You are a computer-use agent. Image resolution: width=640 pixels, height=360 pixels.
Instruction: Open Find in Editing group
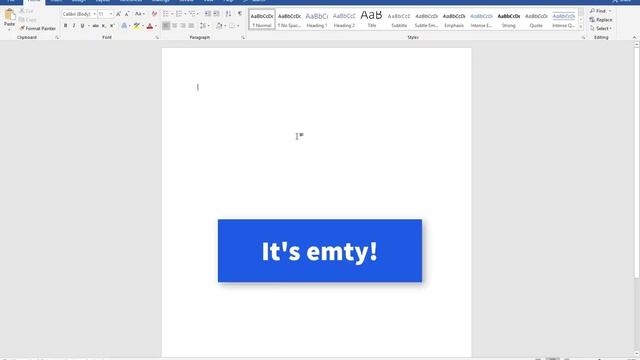pyautogui.click(x=600, y=11)
